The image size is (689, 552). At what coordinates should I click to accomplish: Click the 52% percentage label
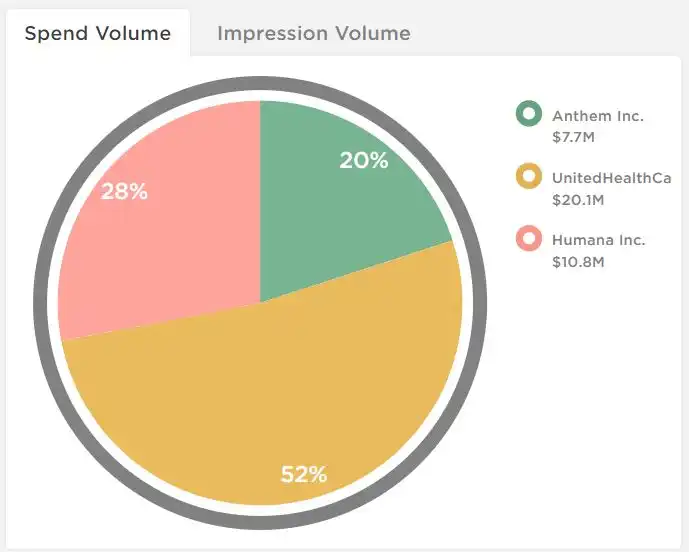coord(304,474)
